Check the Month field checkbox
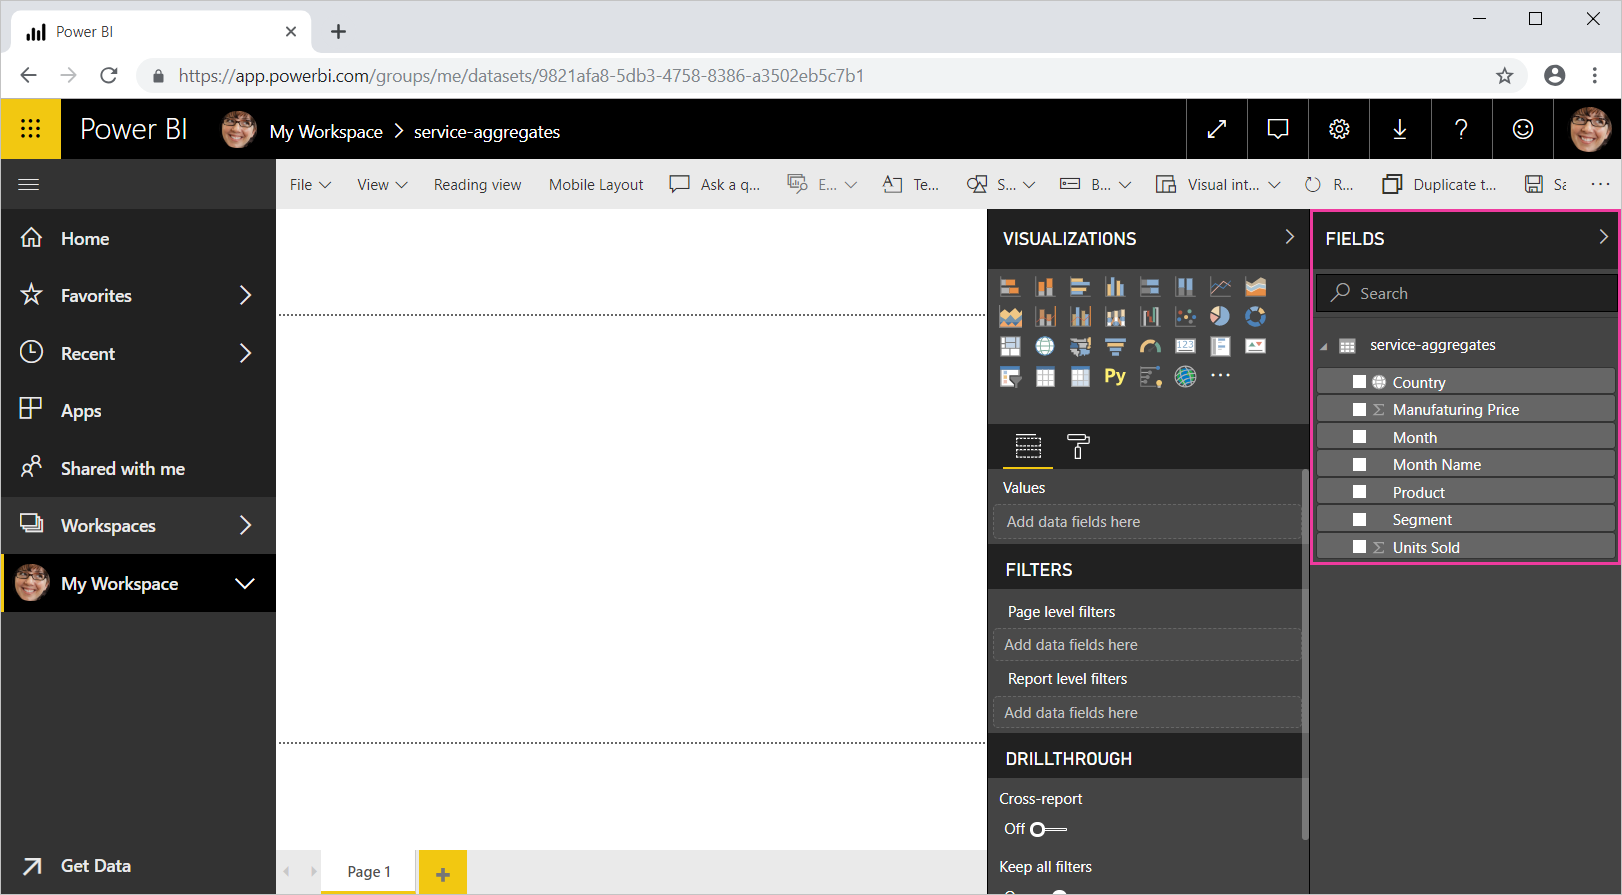 (1359, 437)
